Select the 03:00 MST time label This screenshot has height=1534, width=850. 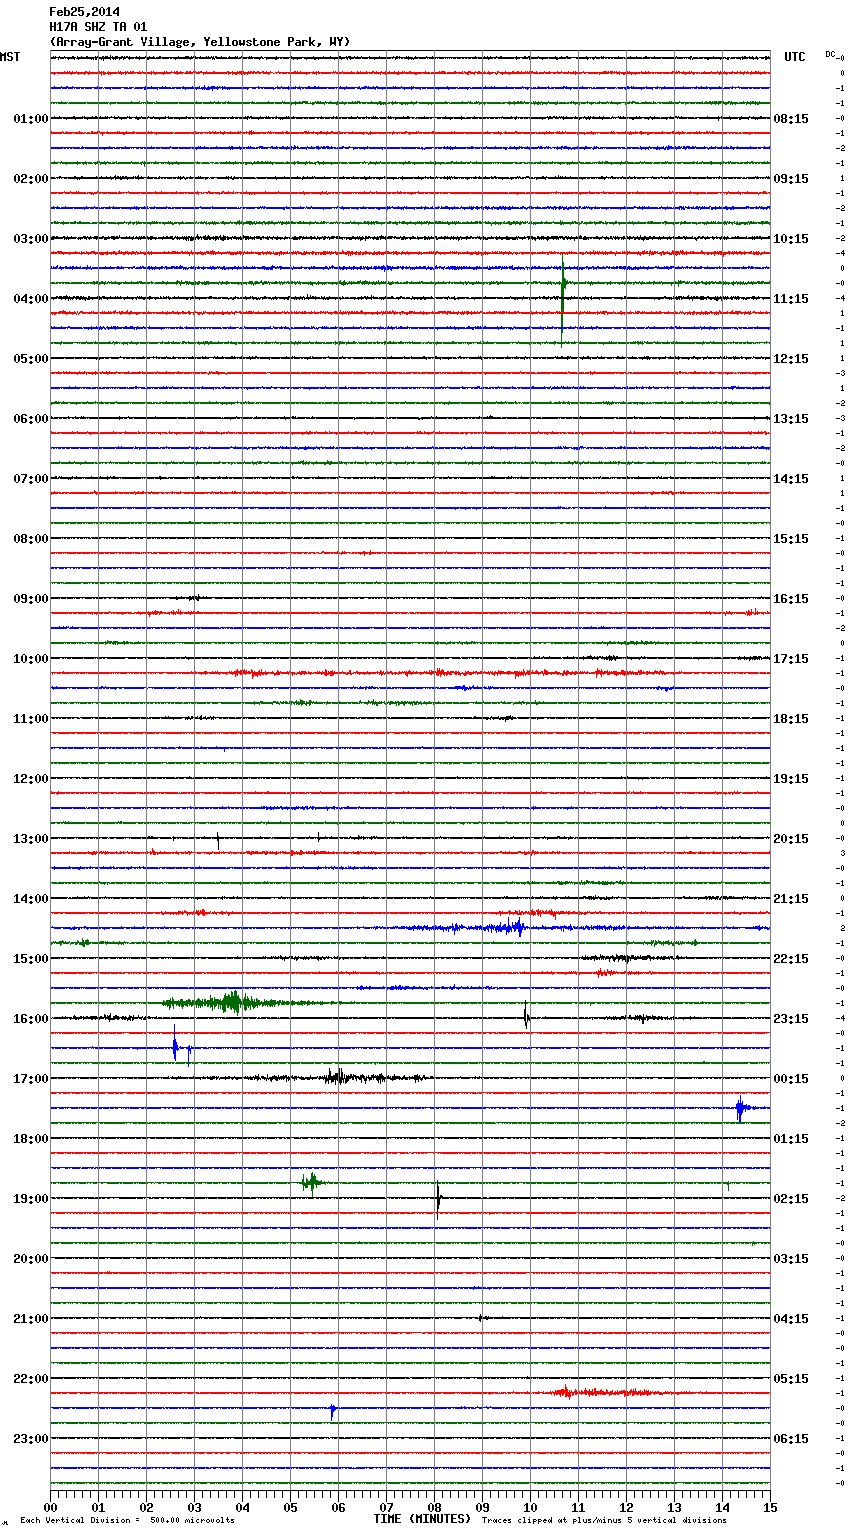tap(31, 239)
